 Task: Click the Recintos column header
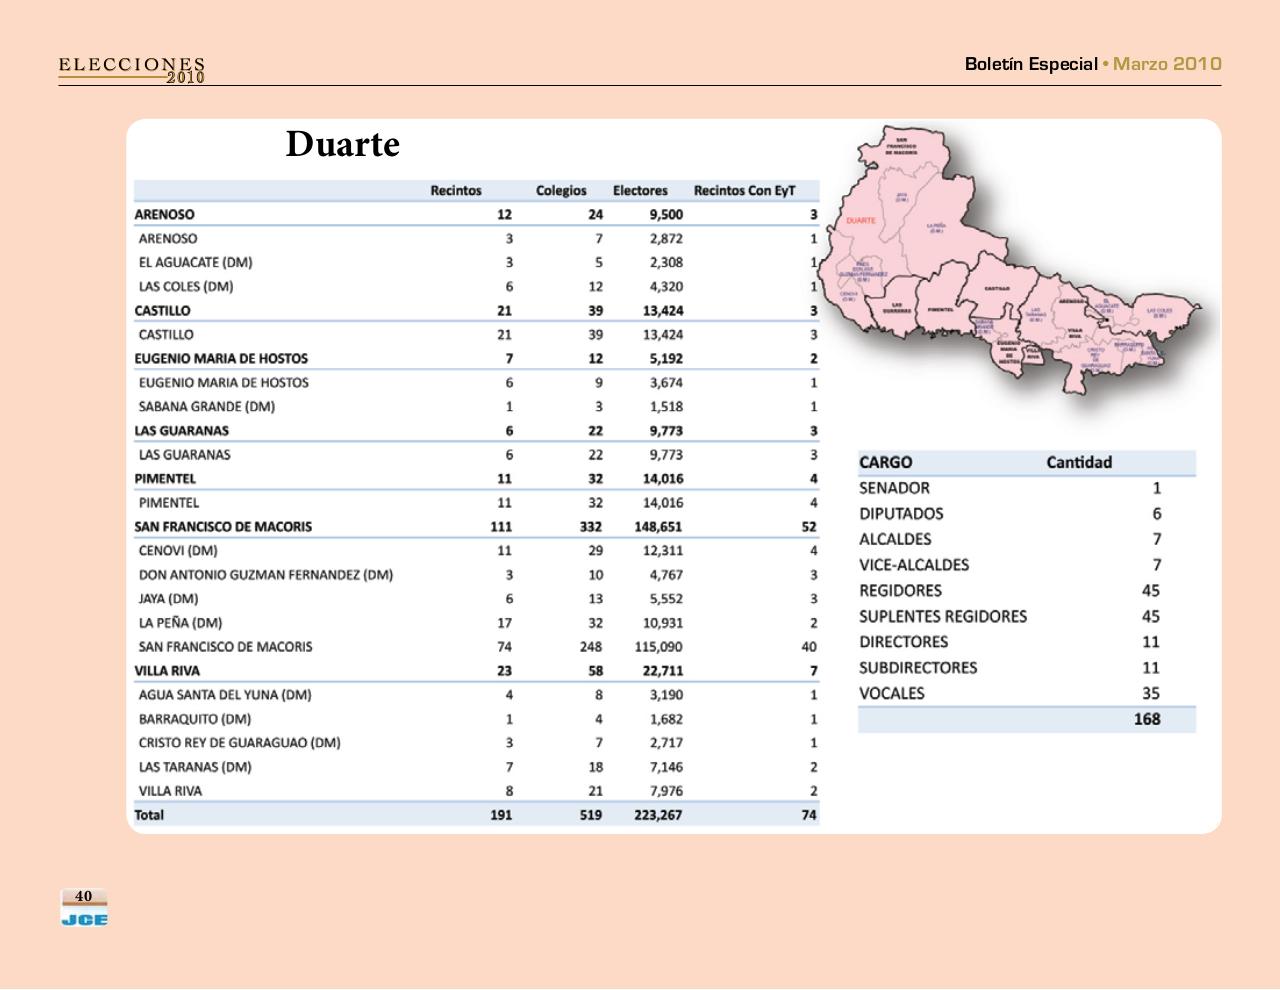click(455, 190)
